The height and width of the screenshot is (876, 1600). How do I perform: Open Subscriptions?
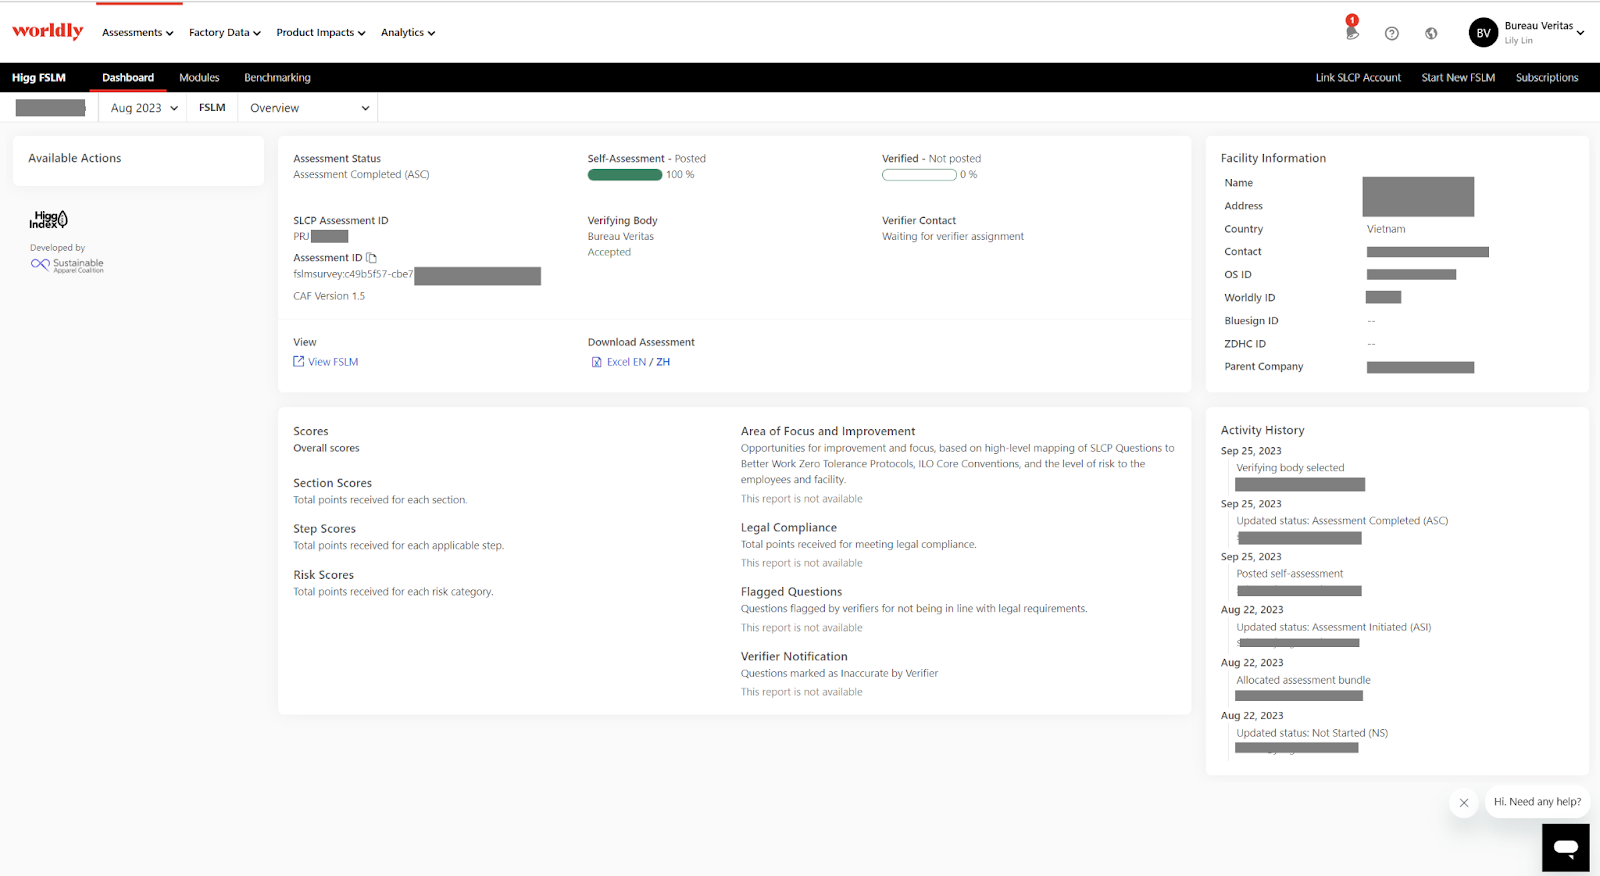click(x=1547, y=78)
